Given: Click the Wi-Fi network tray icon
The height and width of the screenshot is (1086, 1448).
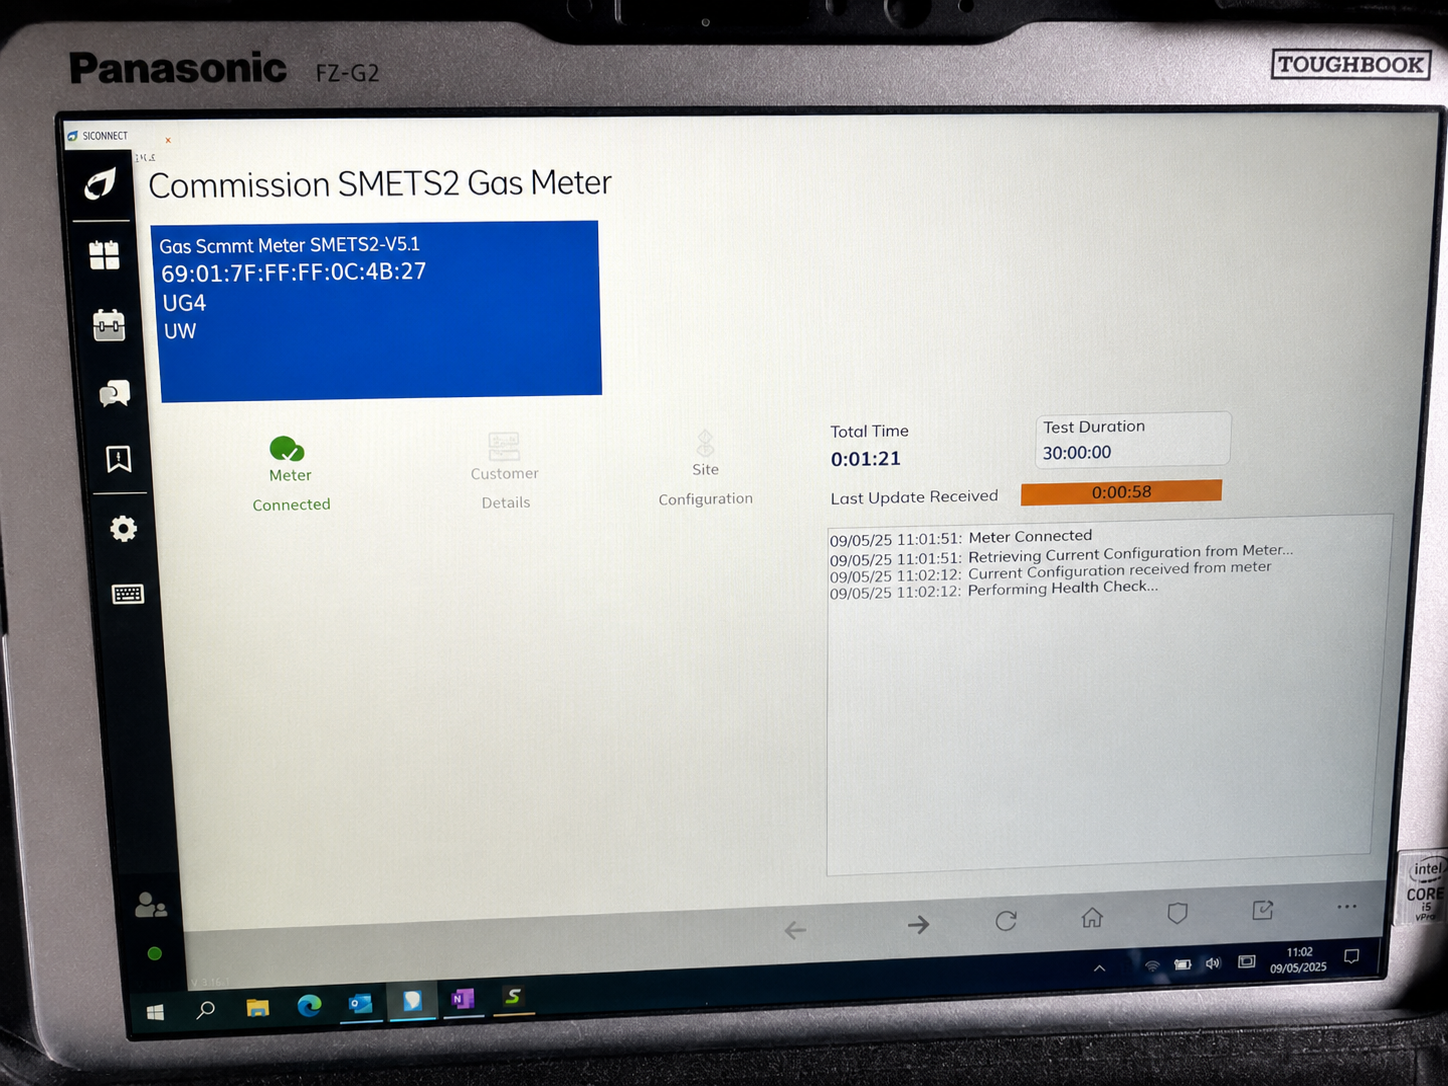Looking at the screenshot, I should pos(1152,966).
